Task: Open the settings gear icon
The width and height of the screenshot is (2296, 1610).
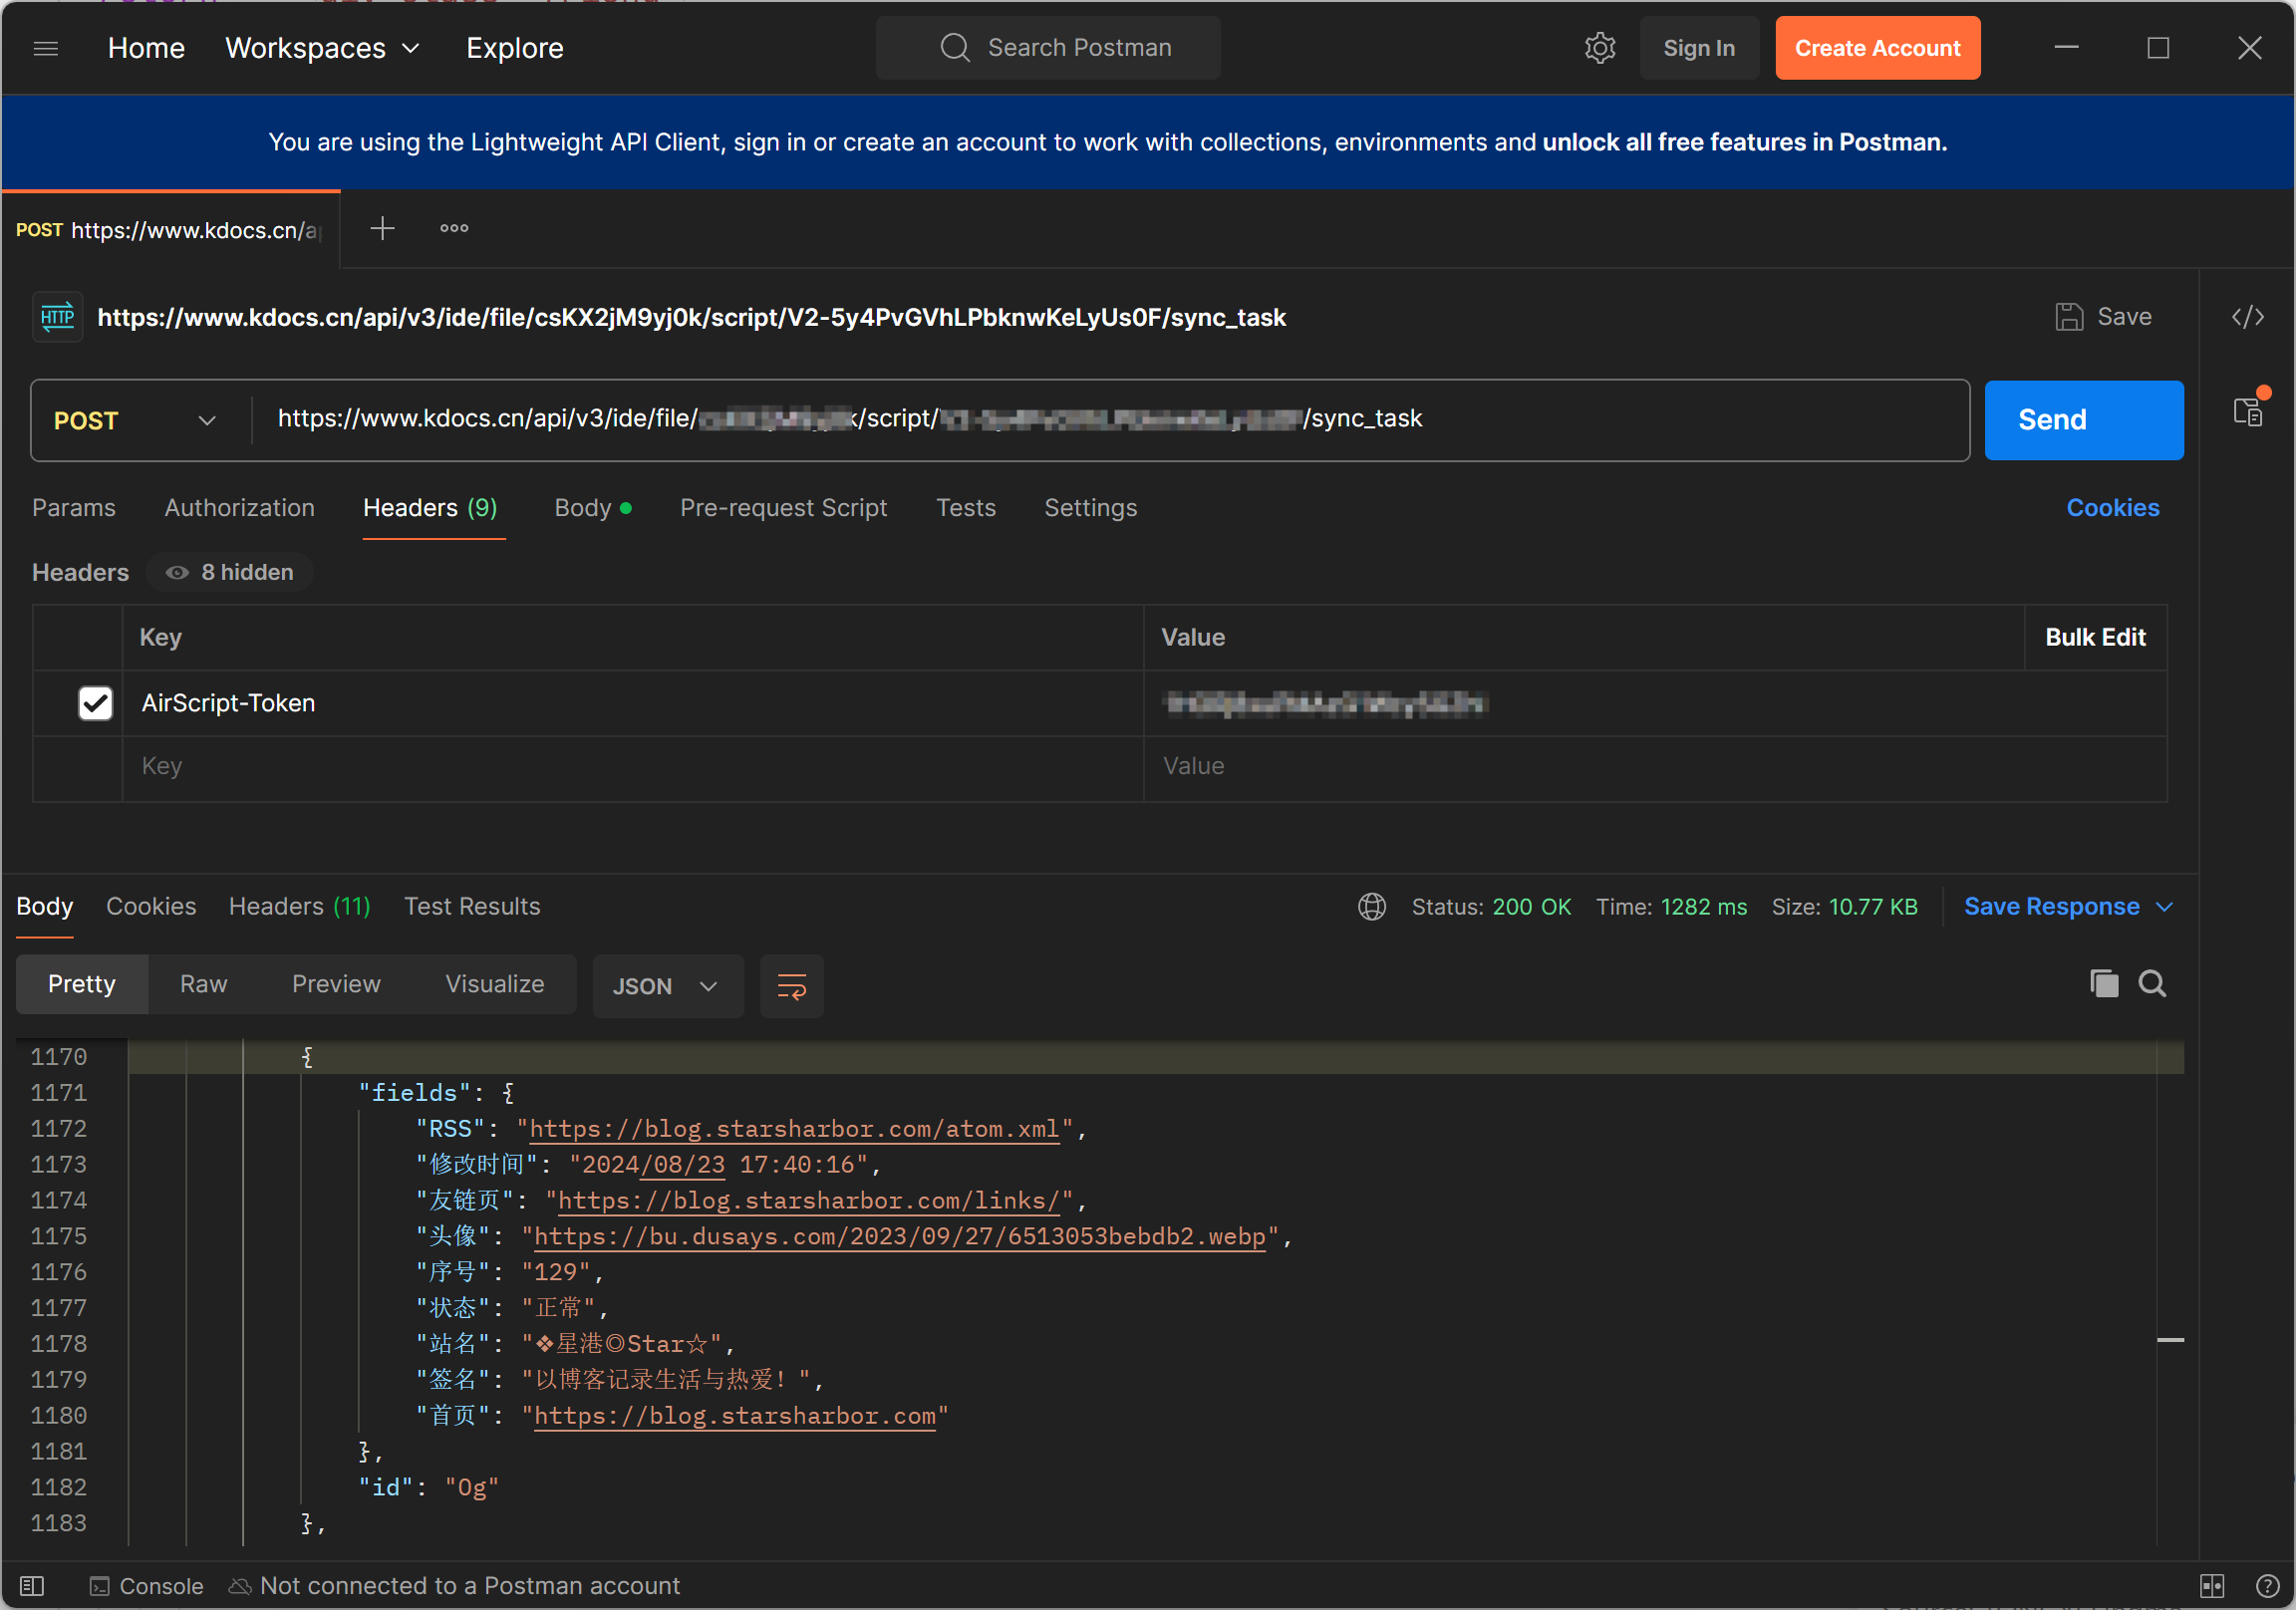Action: (1600, 48)
